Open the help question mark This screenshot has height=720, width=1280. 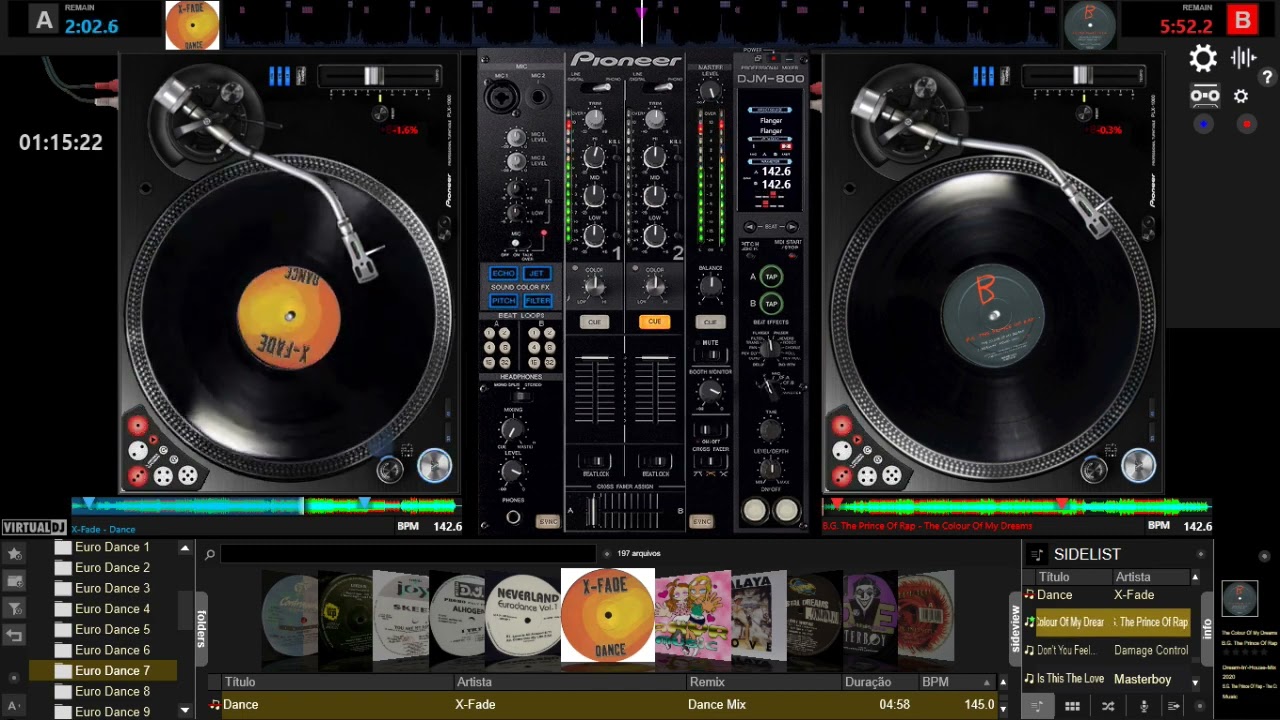coord(1267,78)
